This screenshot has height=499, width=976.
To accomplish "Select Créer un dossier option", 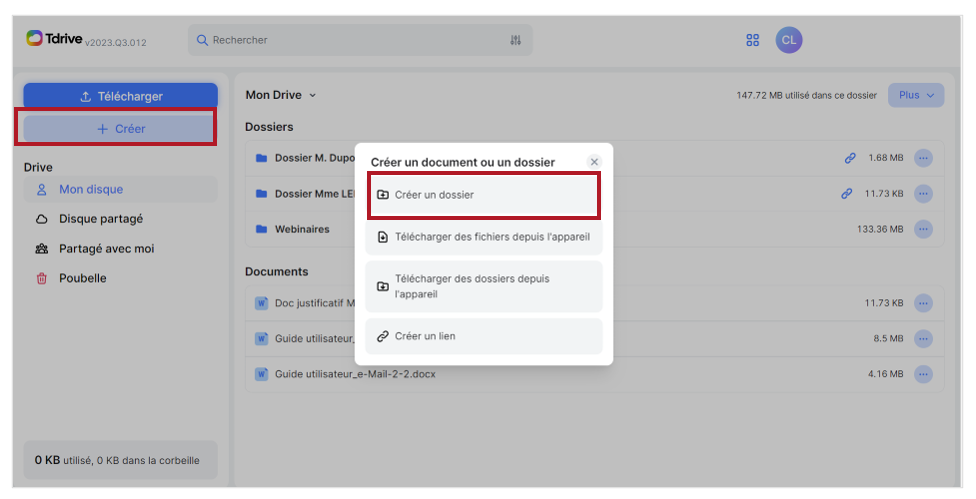I will pyautogui.click(x=484, y=195).
